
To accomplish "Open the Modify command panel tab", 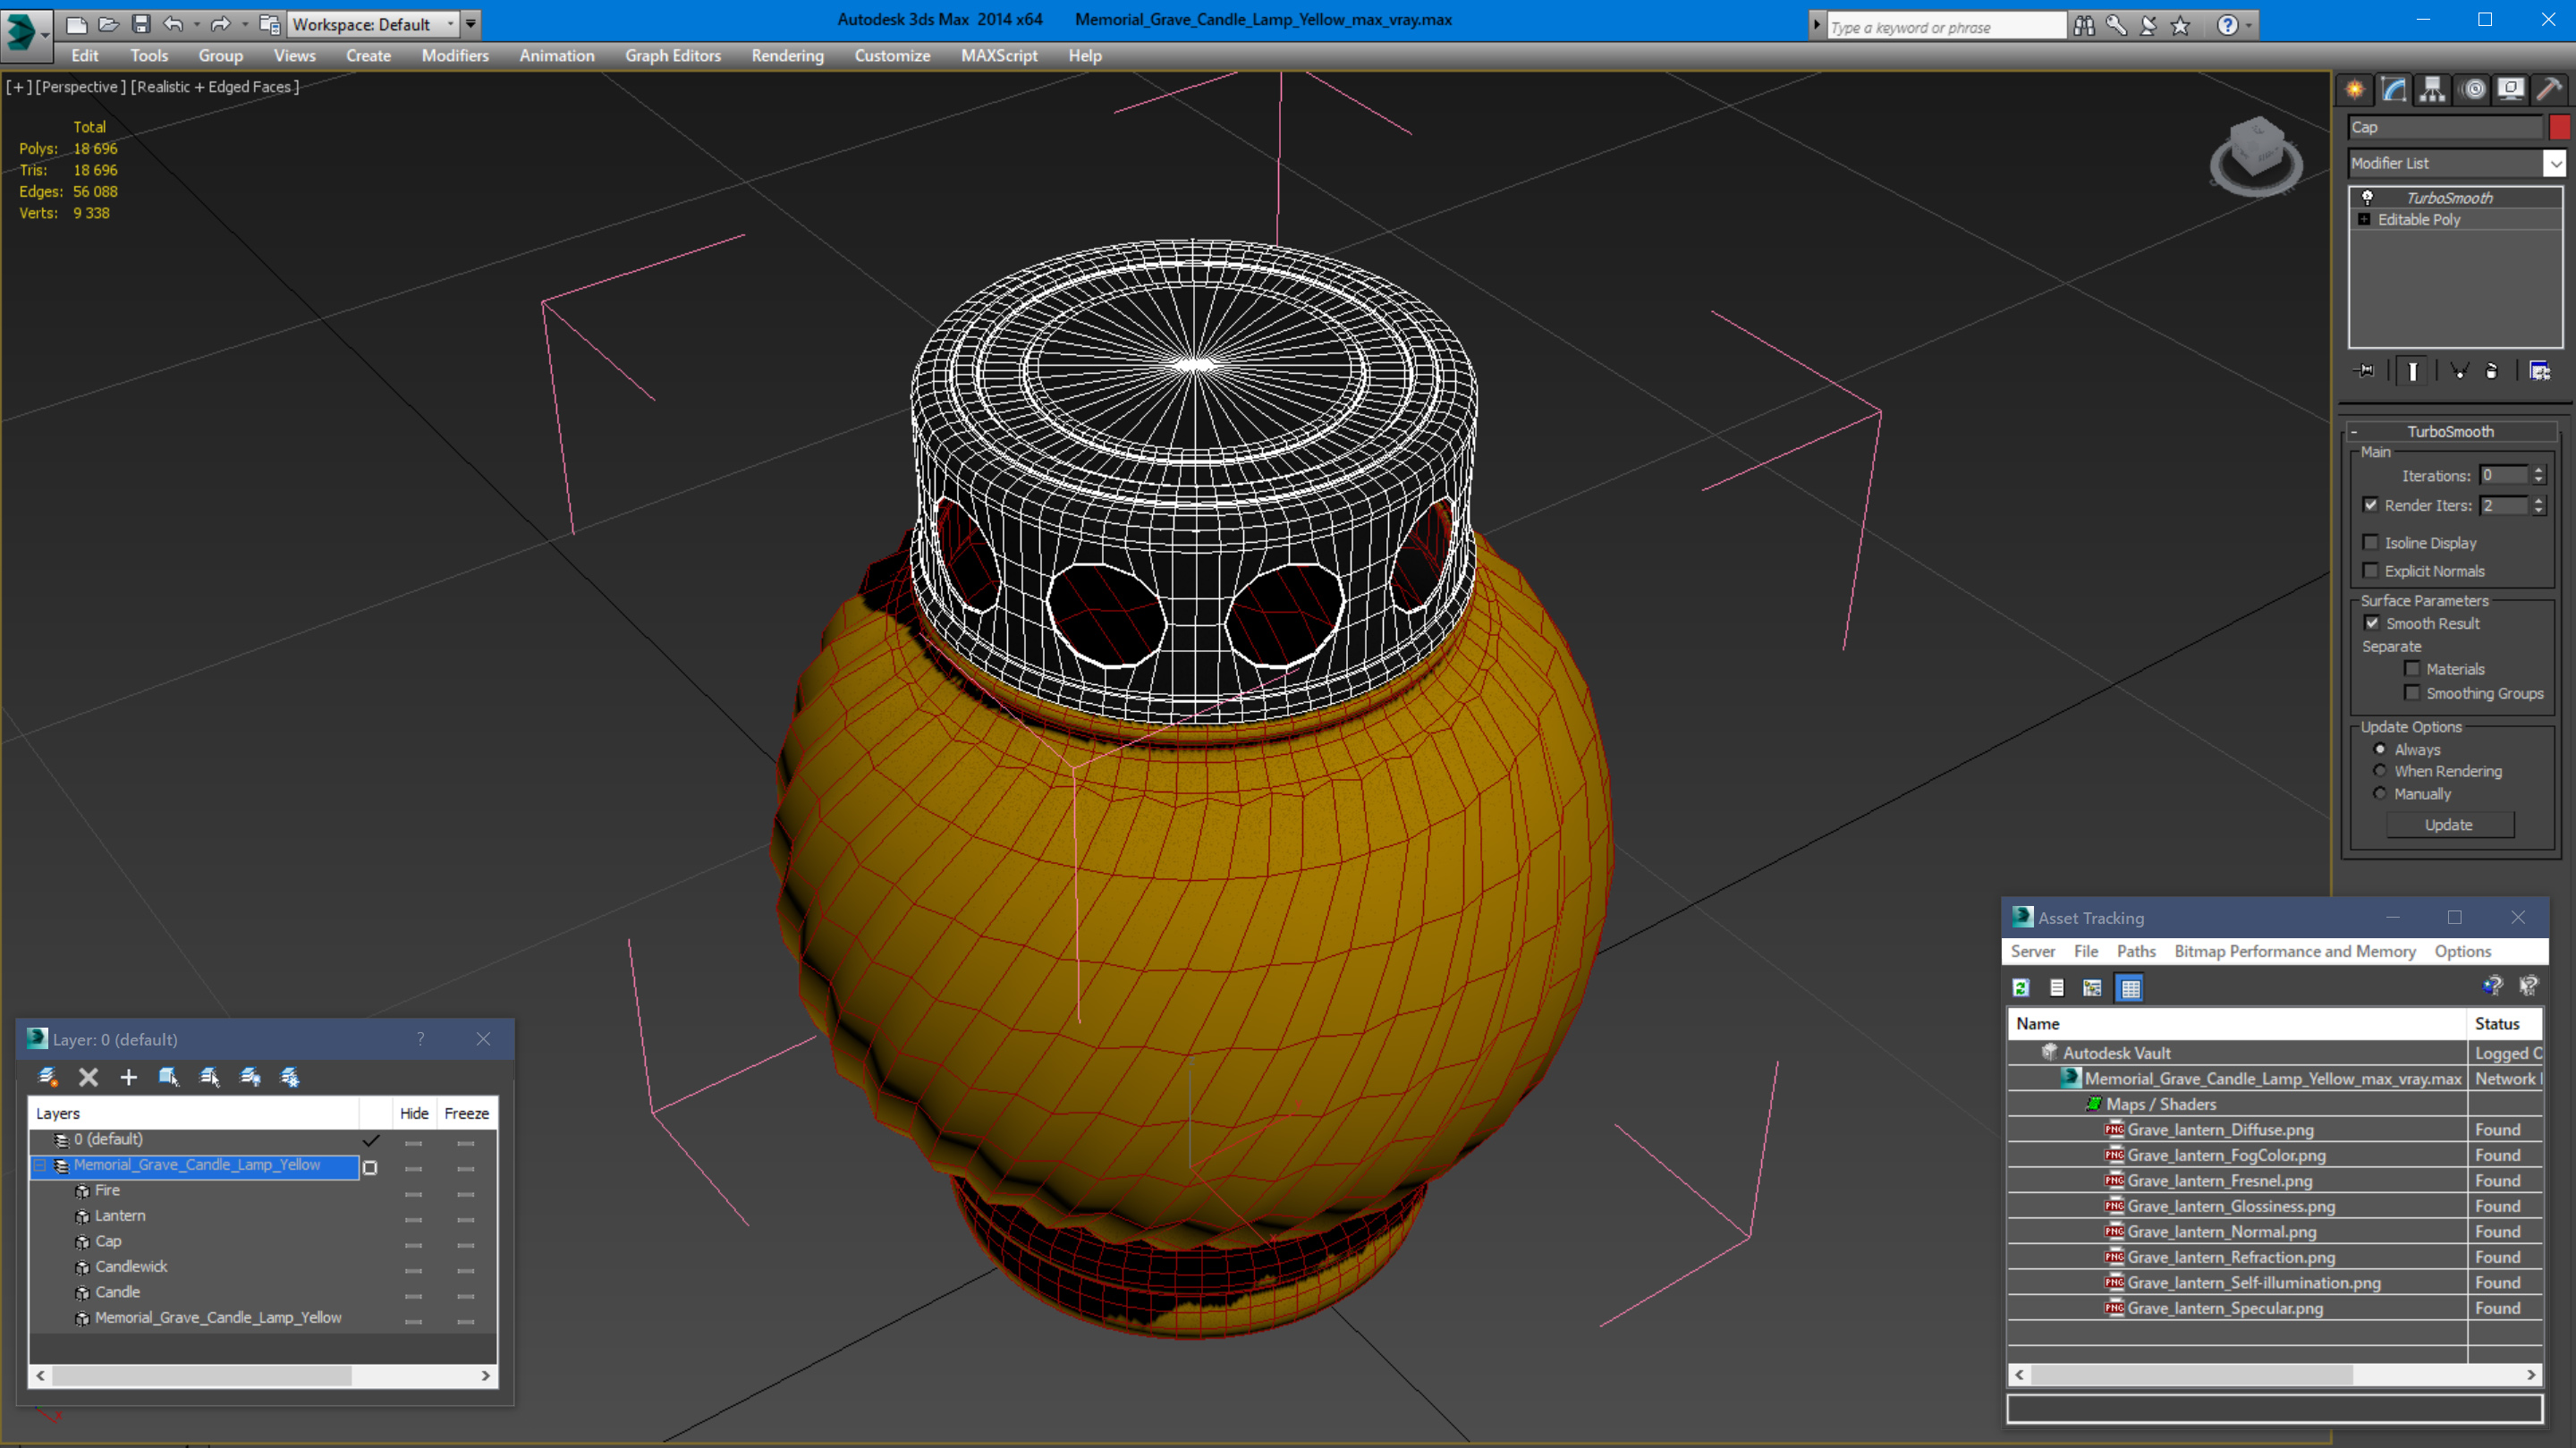I will click(x=2394, y=90).
